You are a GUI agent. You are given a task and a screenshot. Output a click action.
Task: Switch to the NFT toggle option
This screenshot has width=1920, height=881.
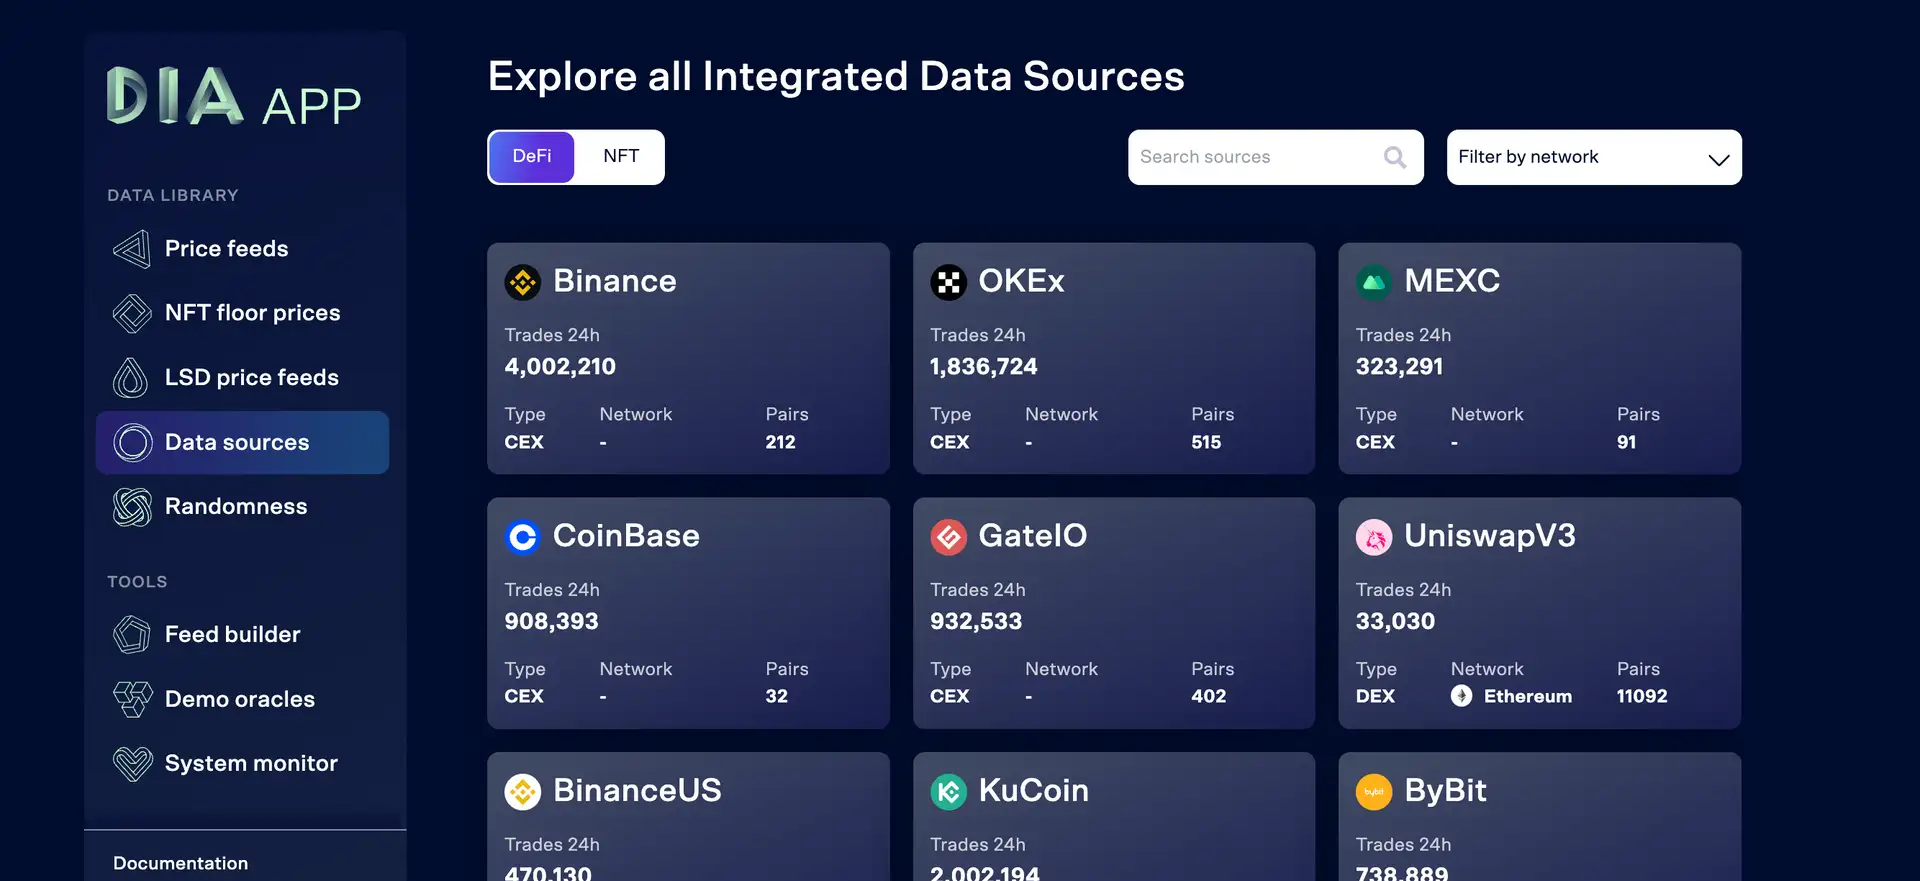(620, 157)
